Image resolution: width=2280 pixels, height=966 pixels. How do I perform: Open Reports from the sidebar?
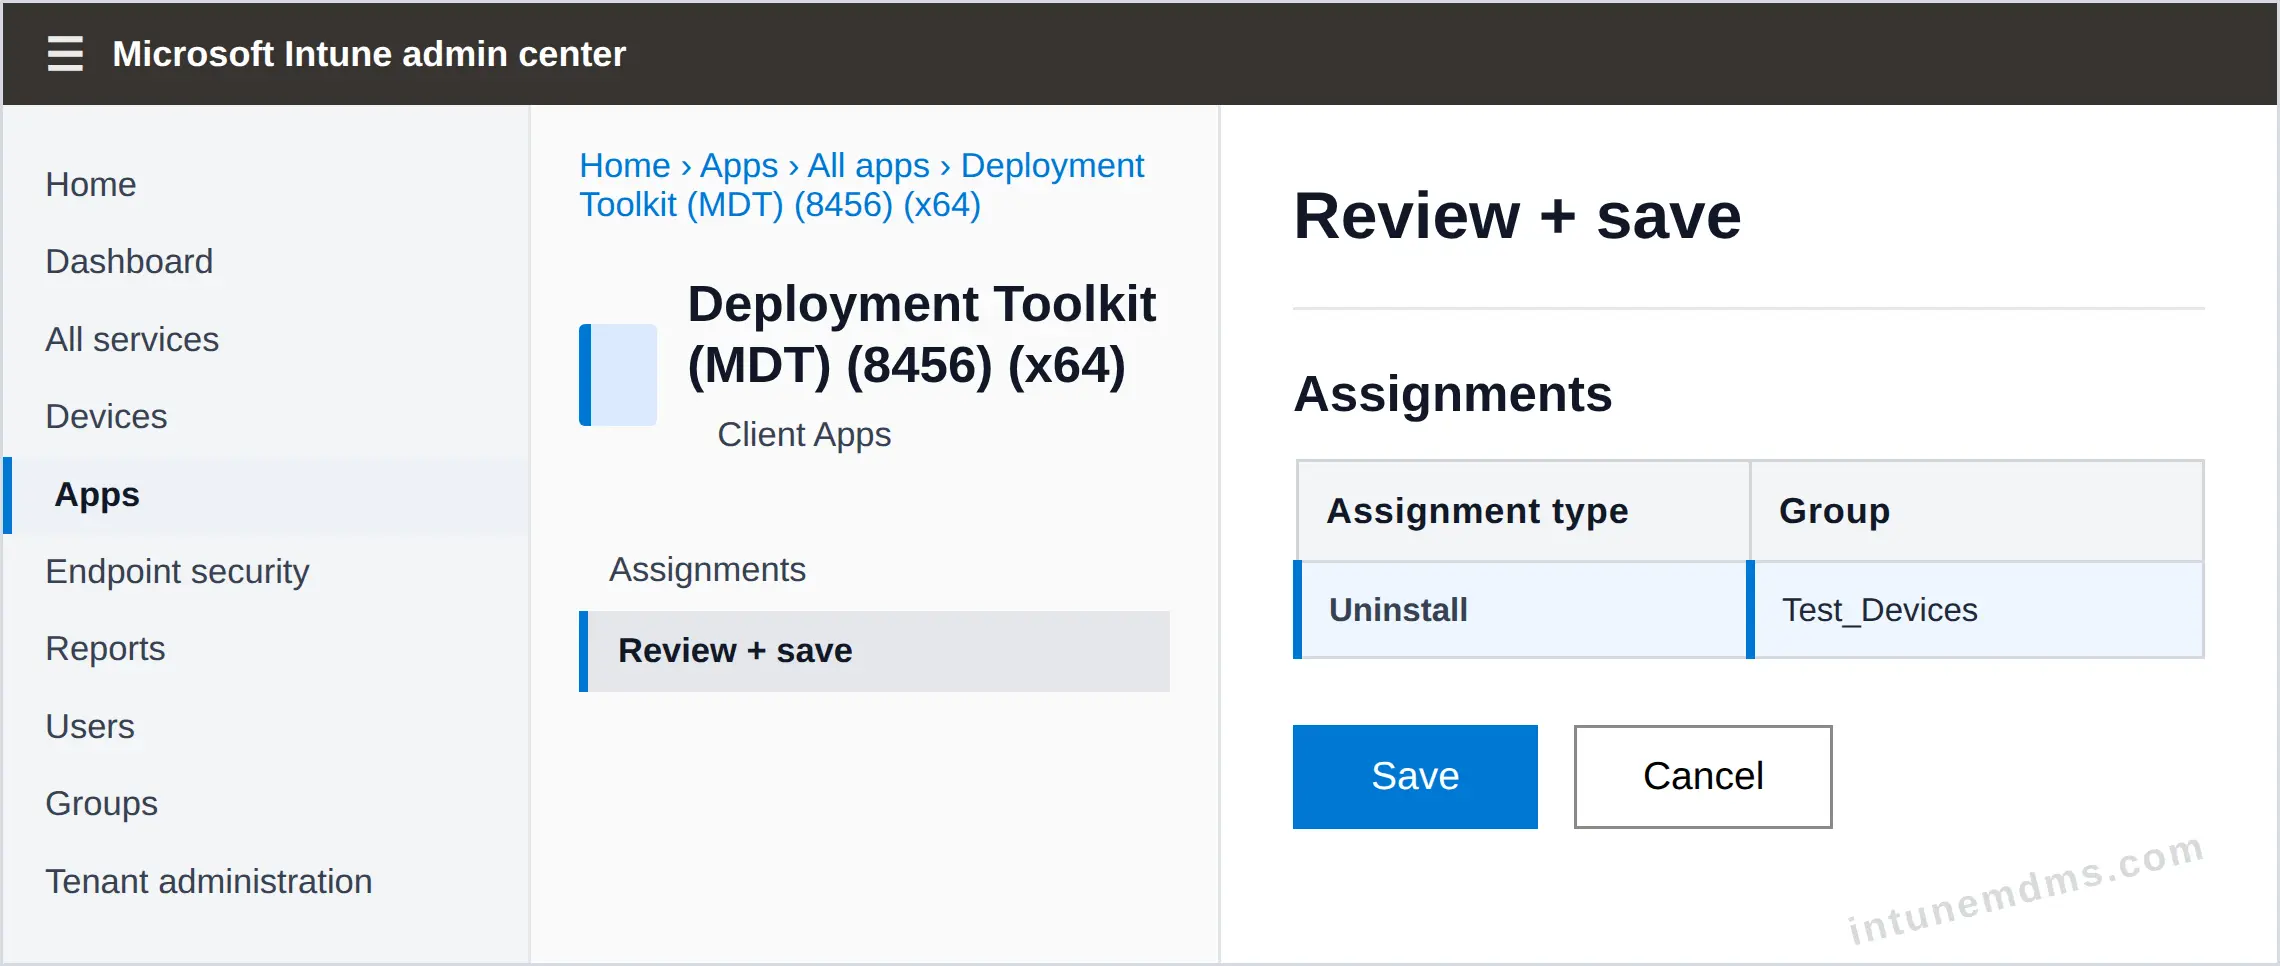click(105, 648)
